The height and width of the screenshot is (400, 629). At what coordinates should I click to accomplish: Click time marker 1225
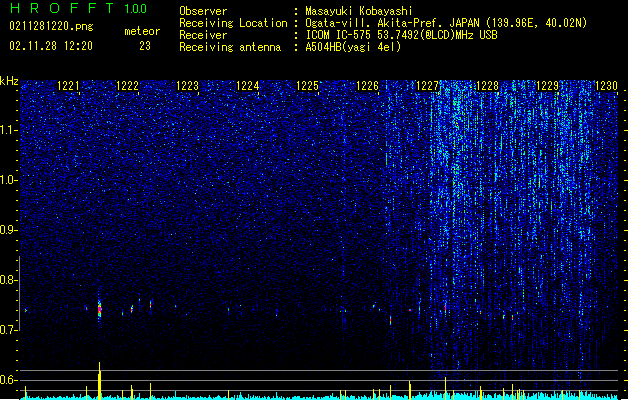(307, 86)
